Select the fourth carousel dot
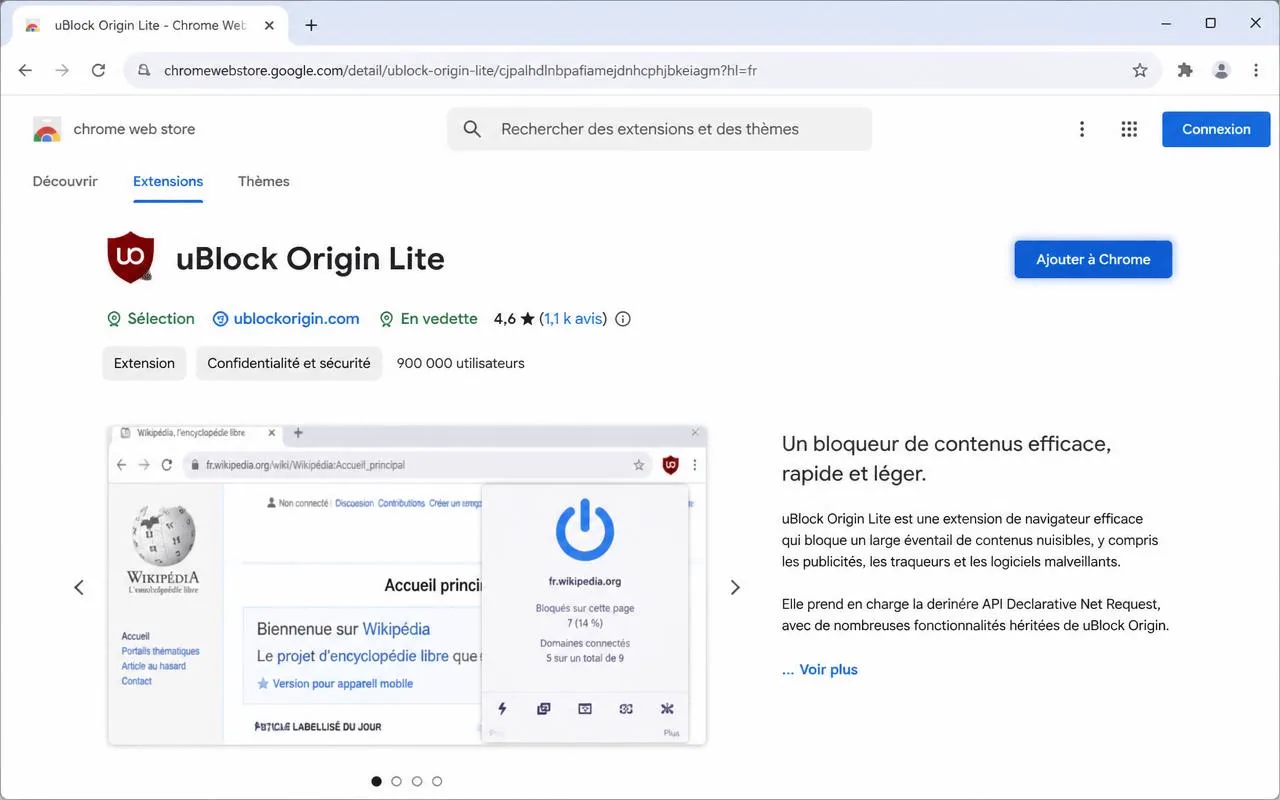1280x800 pixels. coord(437,781)
